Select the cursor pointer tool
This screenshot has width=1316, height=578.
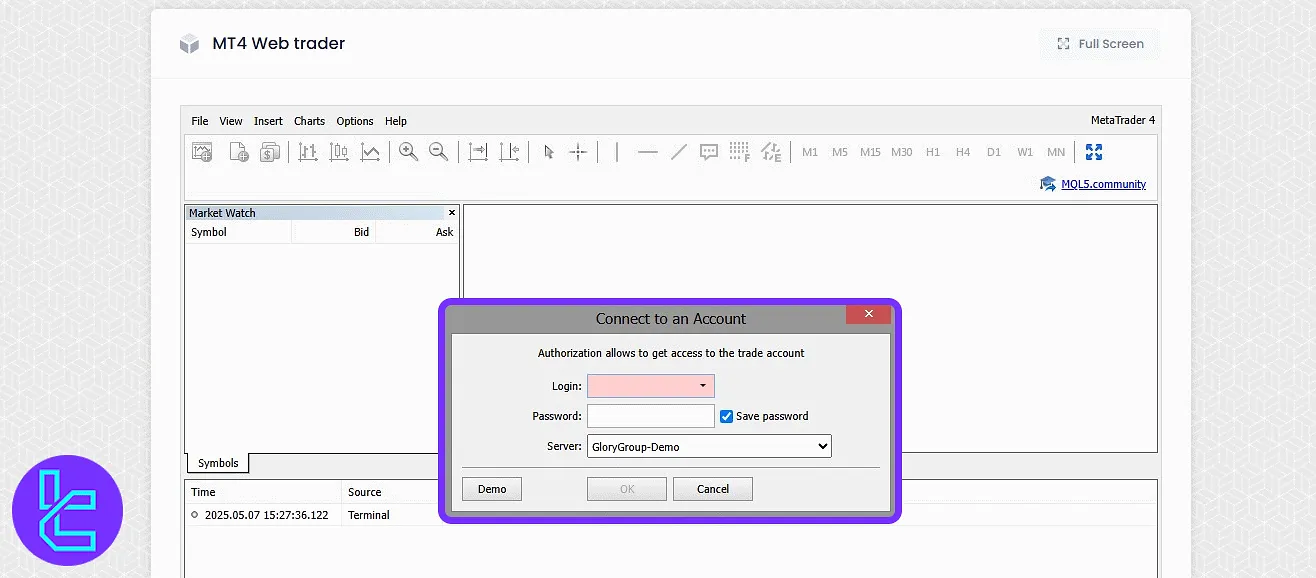[x=548, y=152]
